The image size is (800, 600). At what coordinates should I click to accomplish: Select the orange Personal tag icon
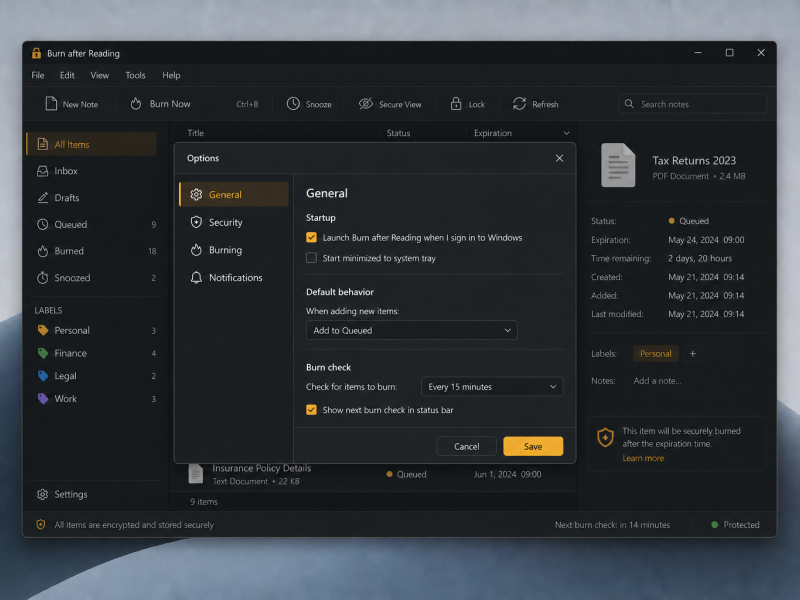click(43, 331)
